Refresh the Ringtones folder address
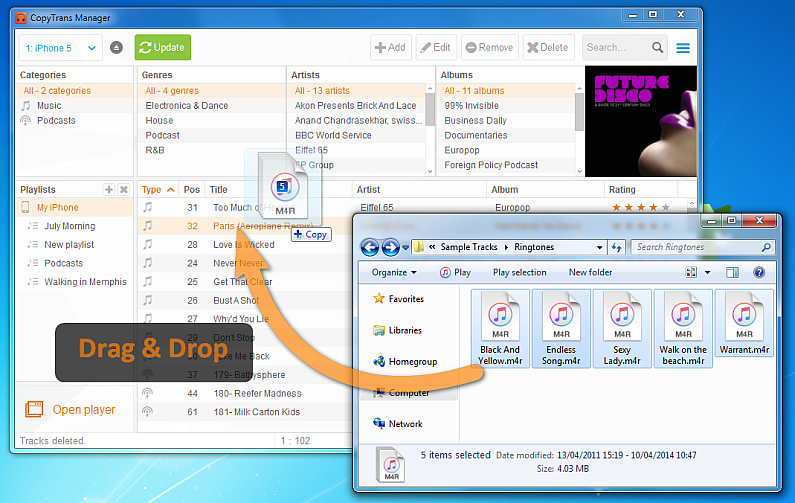Viewport: 795px width, 503px height. click(x=617, y=247)
